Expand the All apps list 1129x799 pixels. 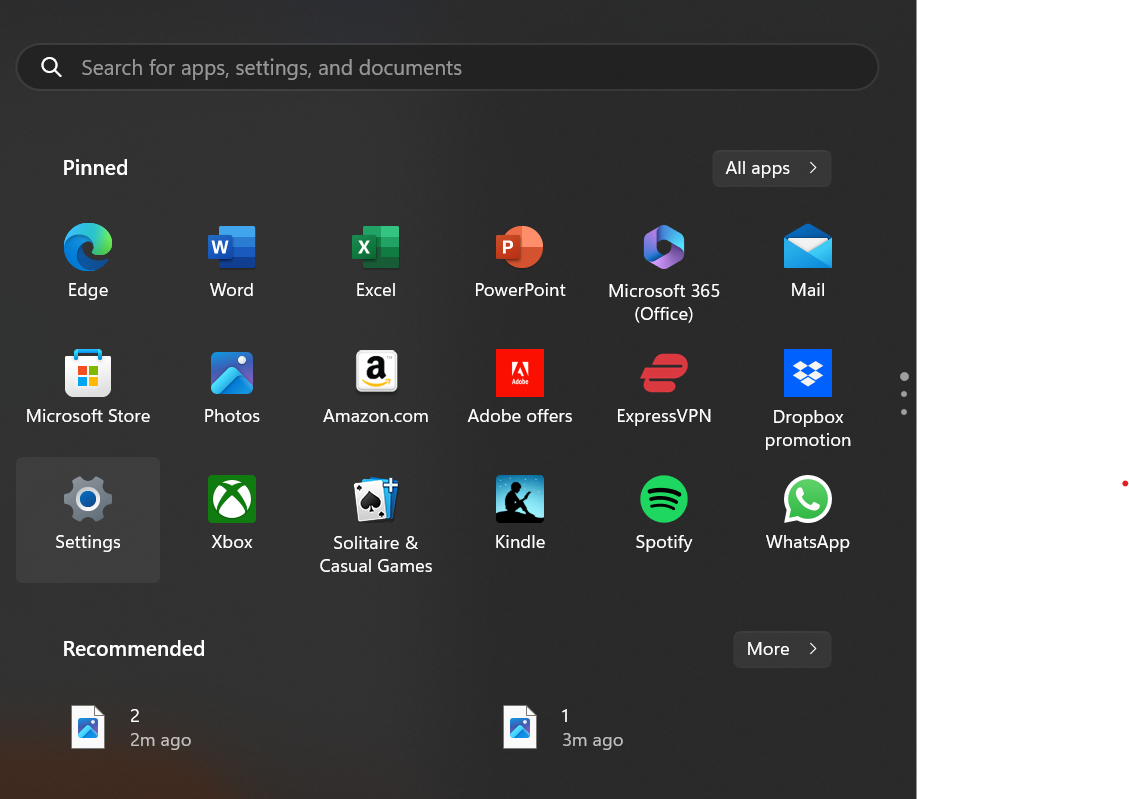tap(771, 168)
